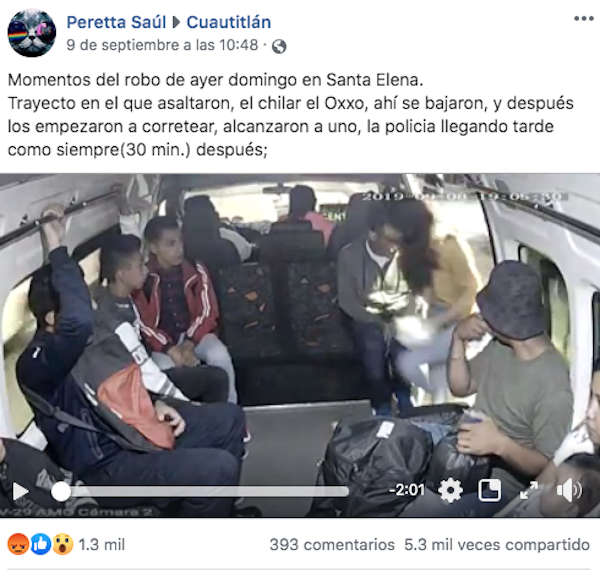Click the public globe privacy icon

(x=279, y=46)
